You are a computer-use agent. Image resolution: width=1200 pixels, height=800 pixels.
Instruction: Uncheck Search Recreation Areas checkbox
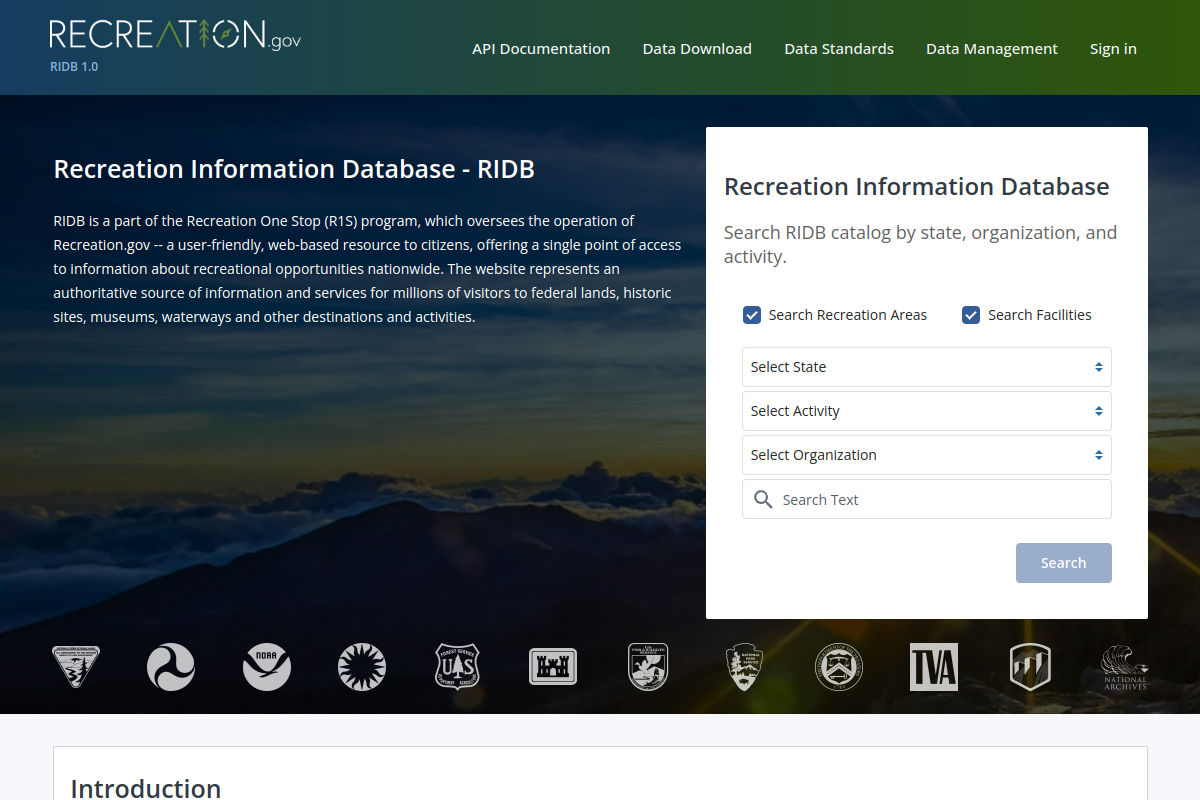pos(752,315)
